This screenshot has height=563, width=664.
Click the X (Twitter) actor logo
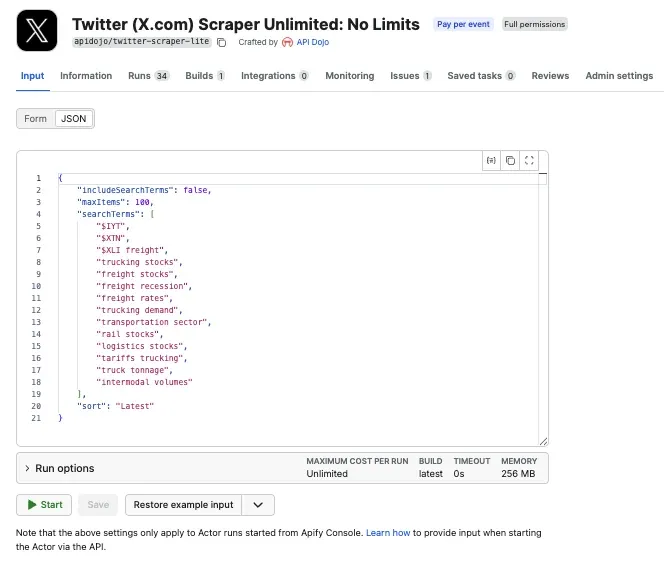37,31
